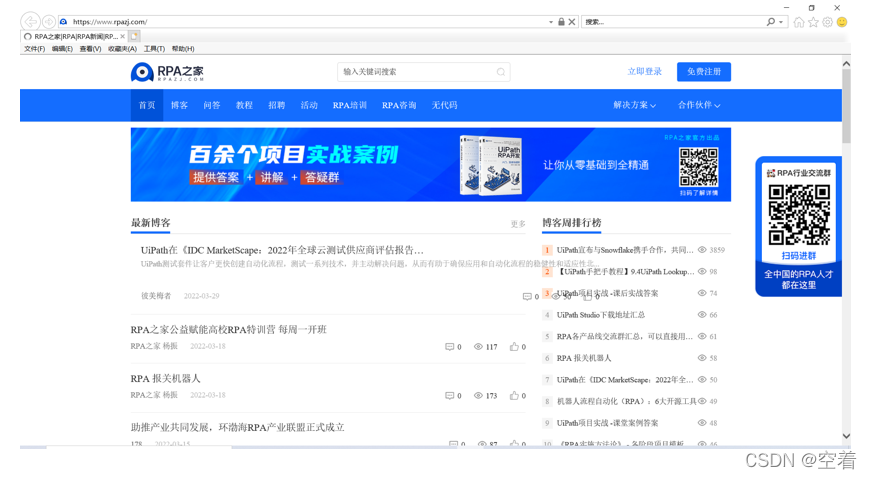Viewport: 872px width, 479px height.
Task: Open a new tab with the blank tab button
Action: point(134,36)
